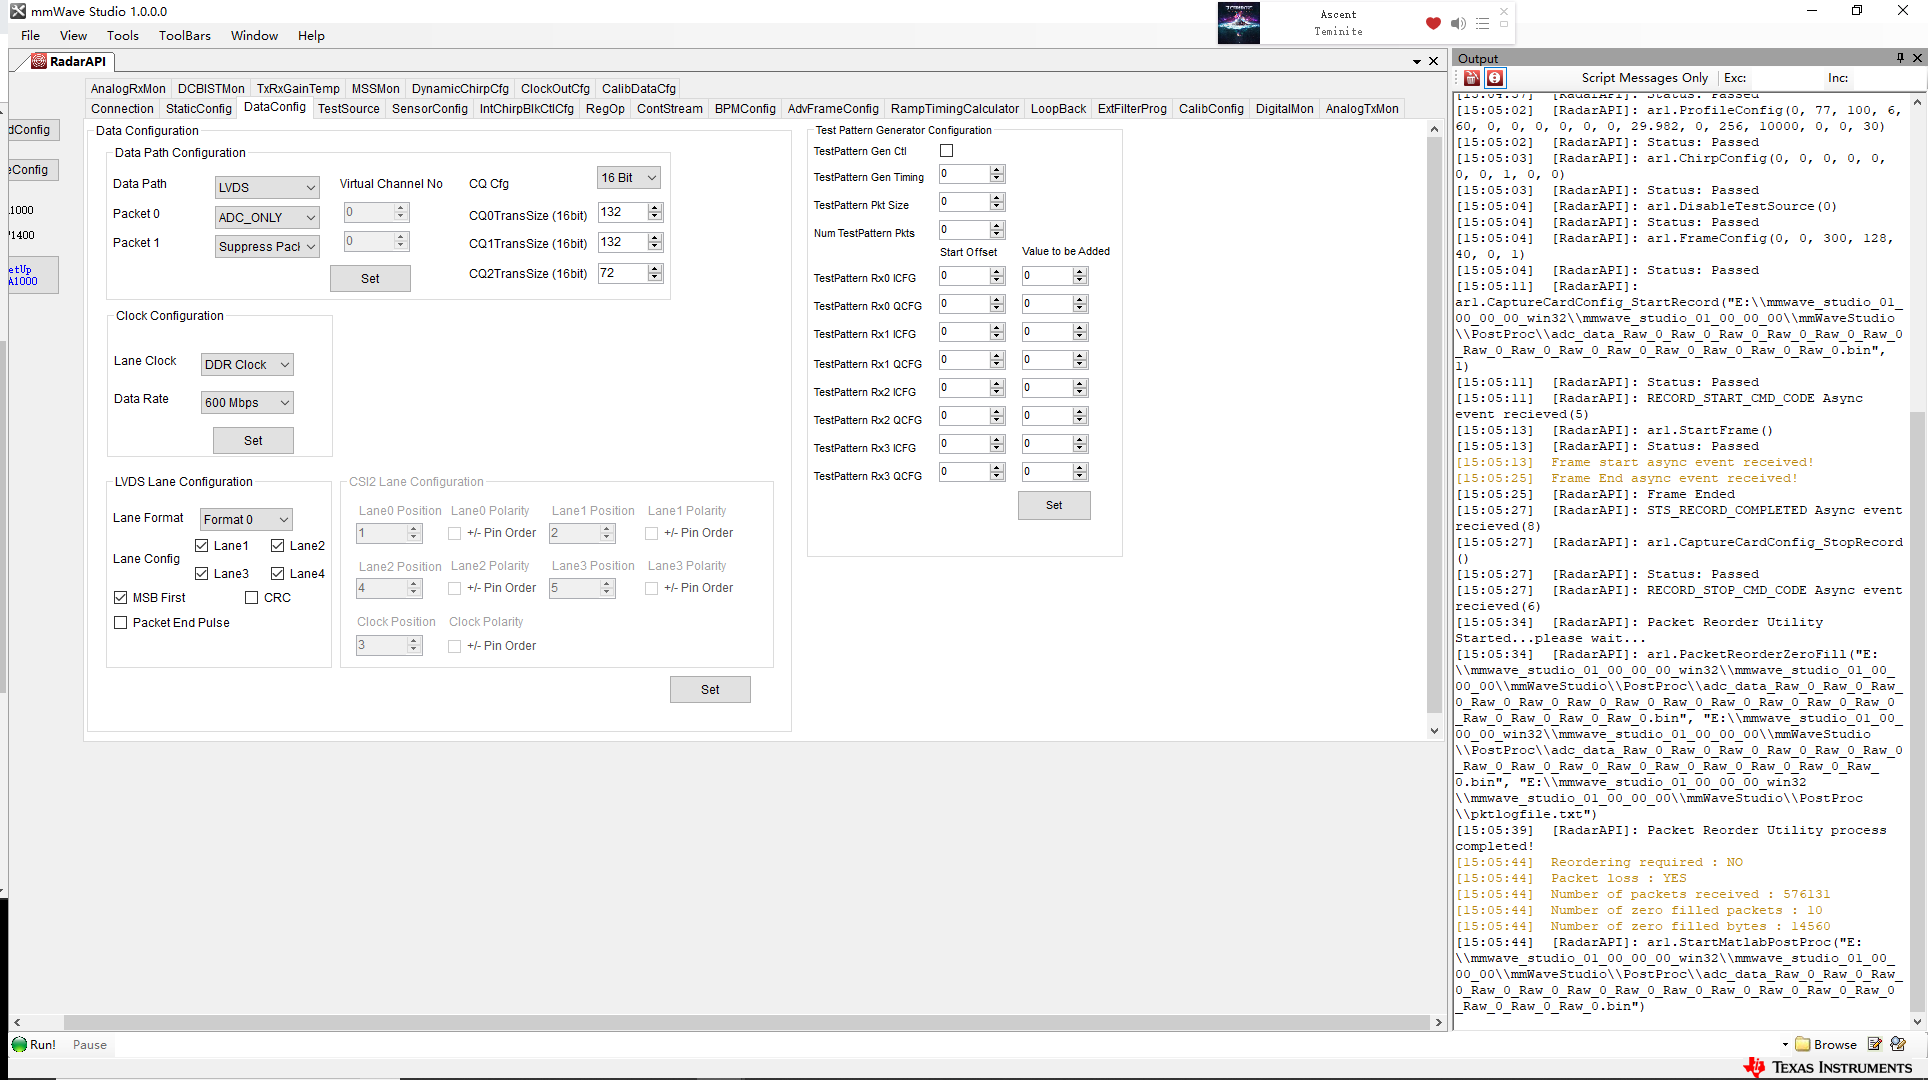The image size is (1928, 1080).
Task: Switch to the StaticConfig tab
Action: pos(199,109)
